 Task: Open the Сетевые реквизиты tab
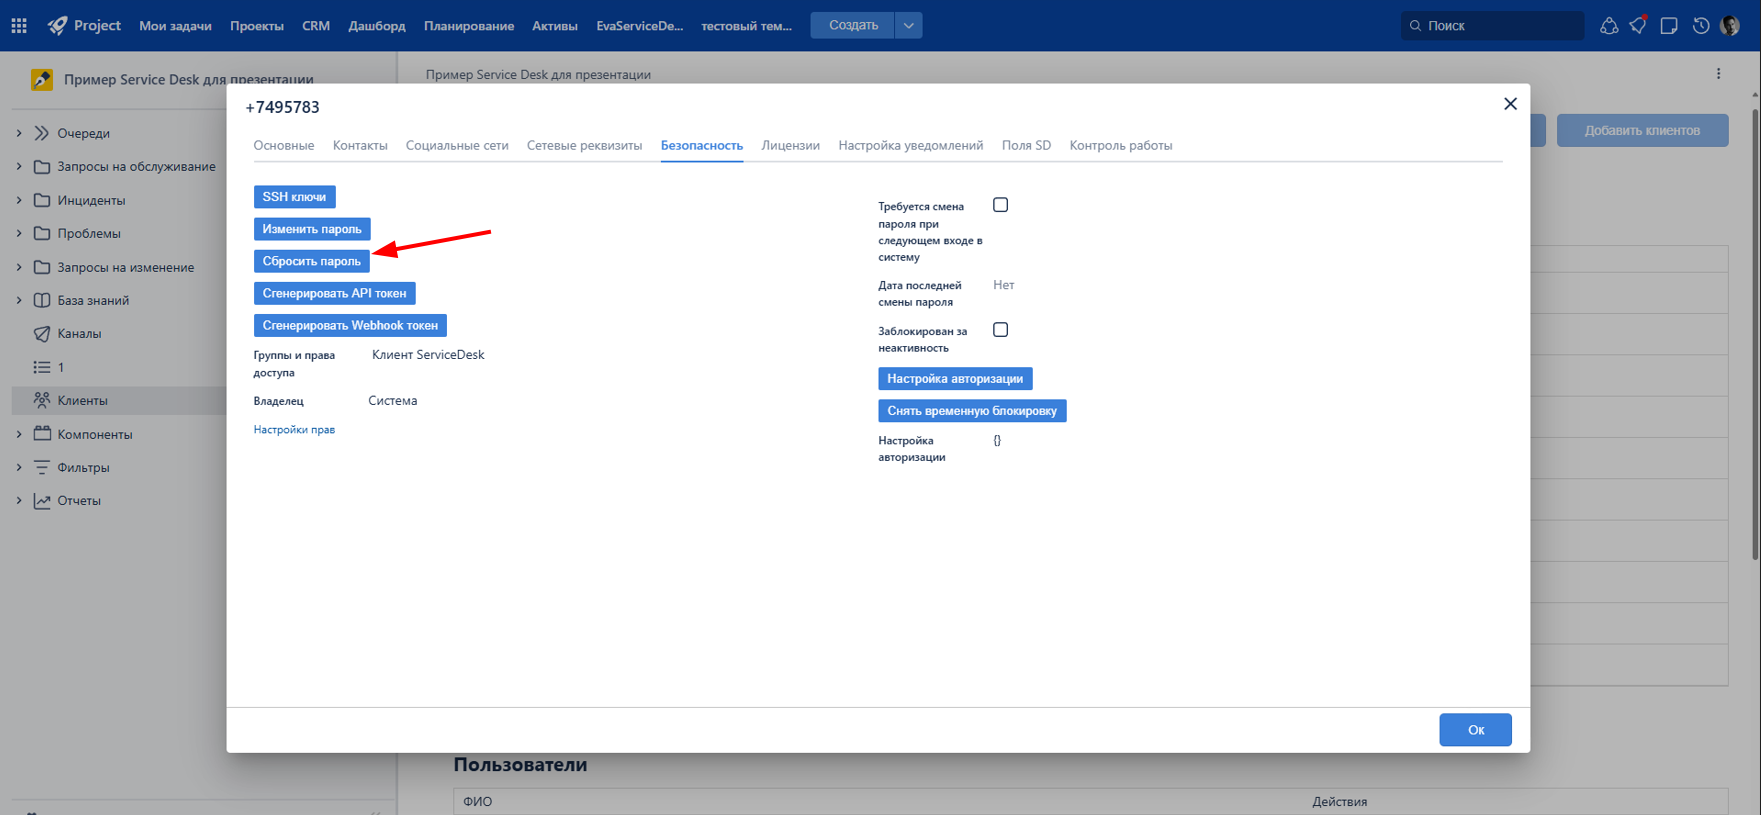click(x=584, y=146)
